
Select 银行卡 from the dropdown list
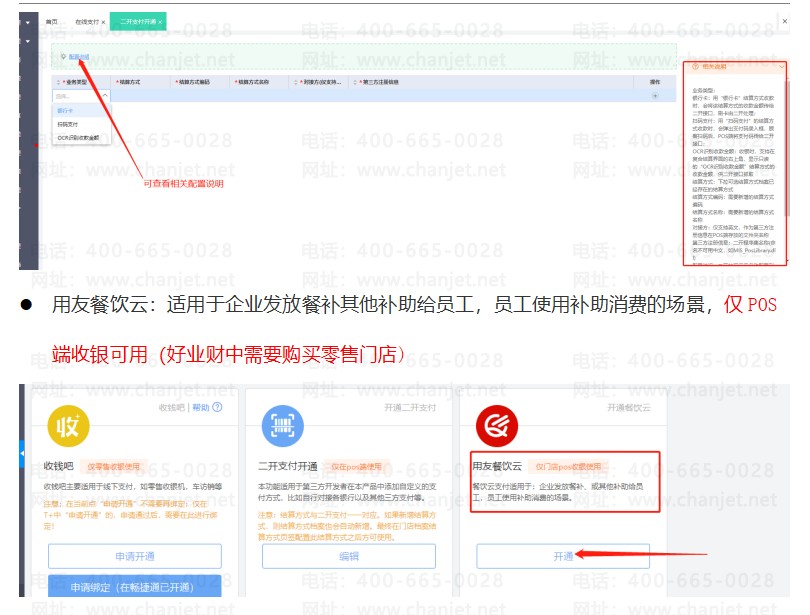(82, 111)
